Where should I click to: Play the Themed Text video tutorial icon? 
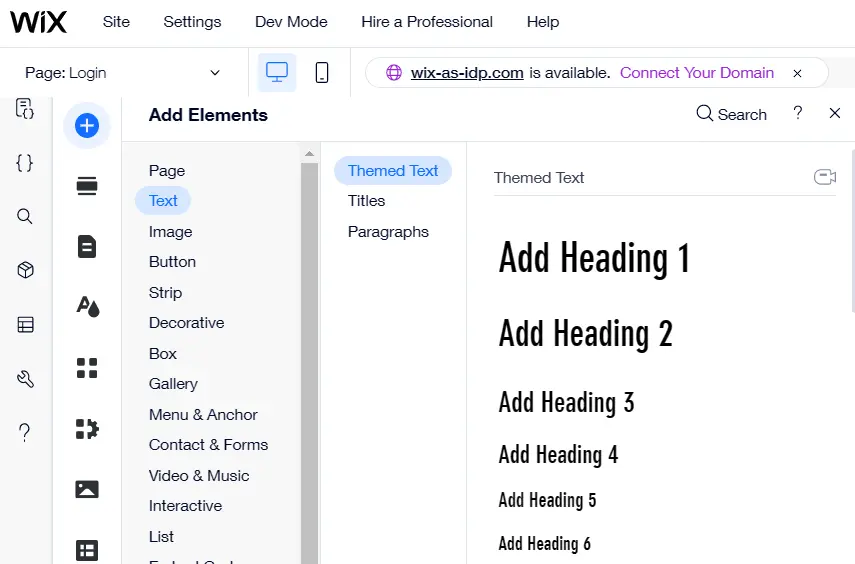pos(825,177)
